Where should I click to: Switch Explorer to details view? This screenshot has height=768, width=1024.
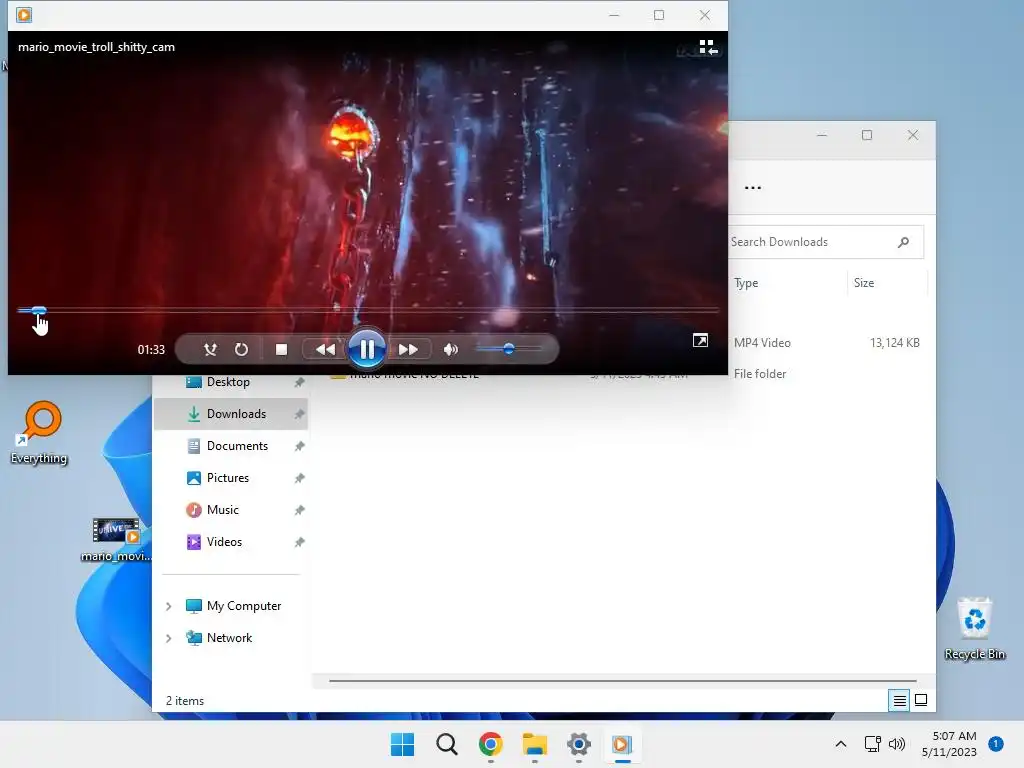pyautogui.click(x=899, y=701)
